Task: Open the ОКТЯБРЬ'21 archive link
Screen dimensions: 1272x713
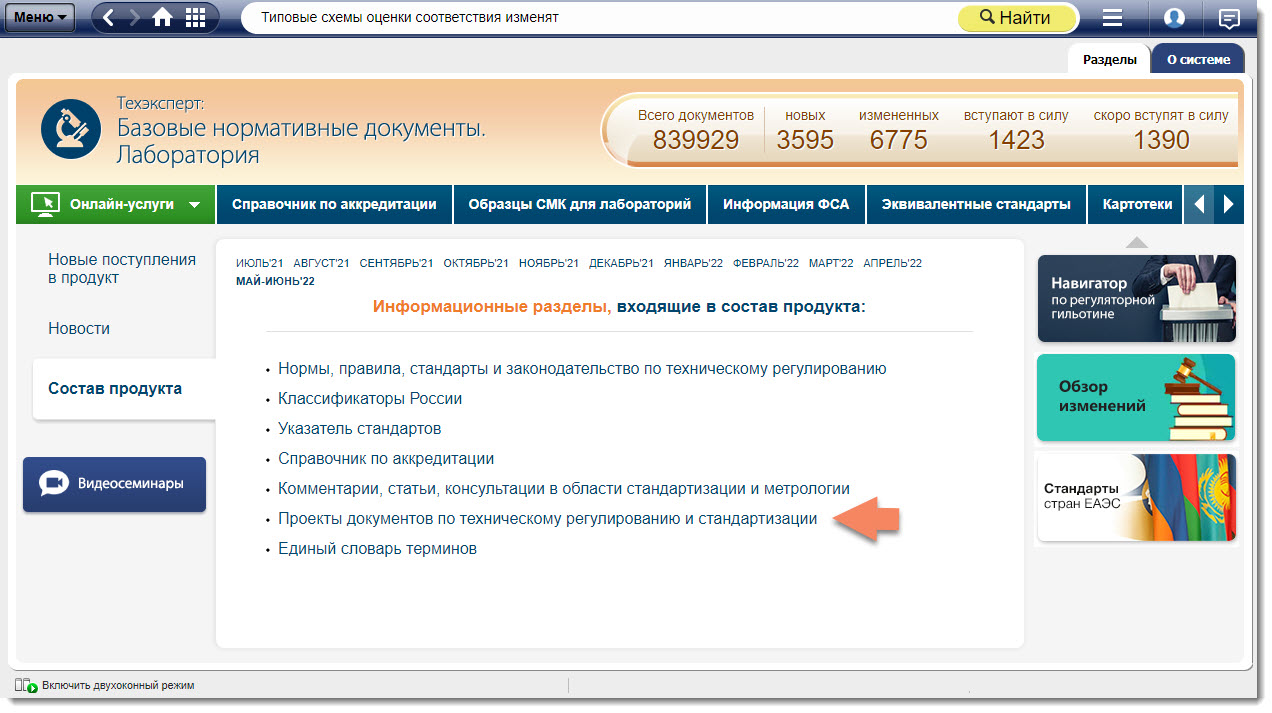Action: pos(477,263)
